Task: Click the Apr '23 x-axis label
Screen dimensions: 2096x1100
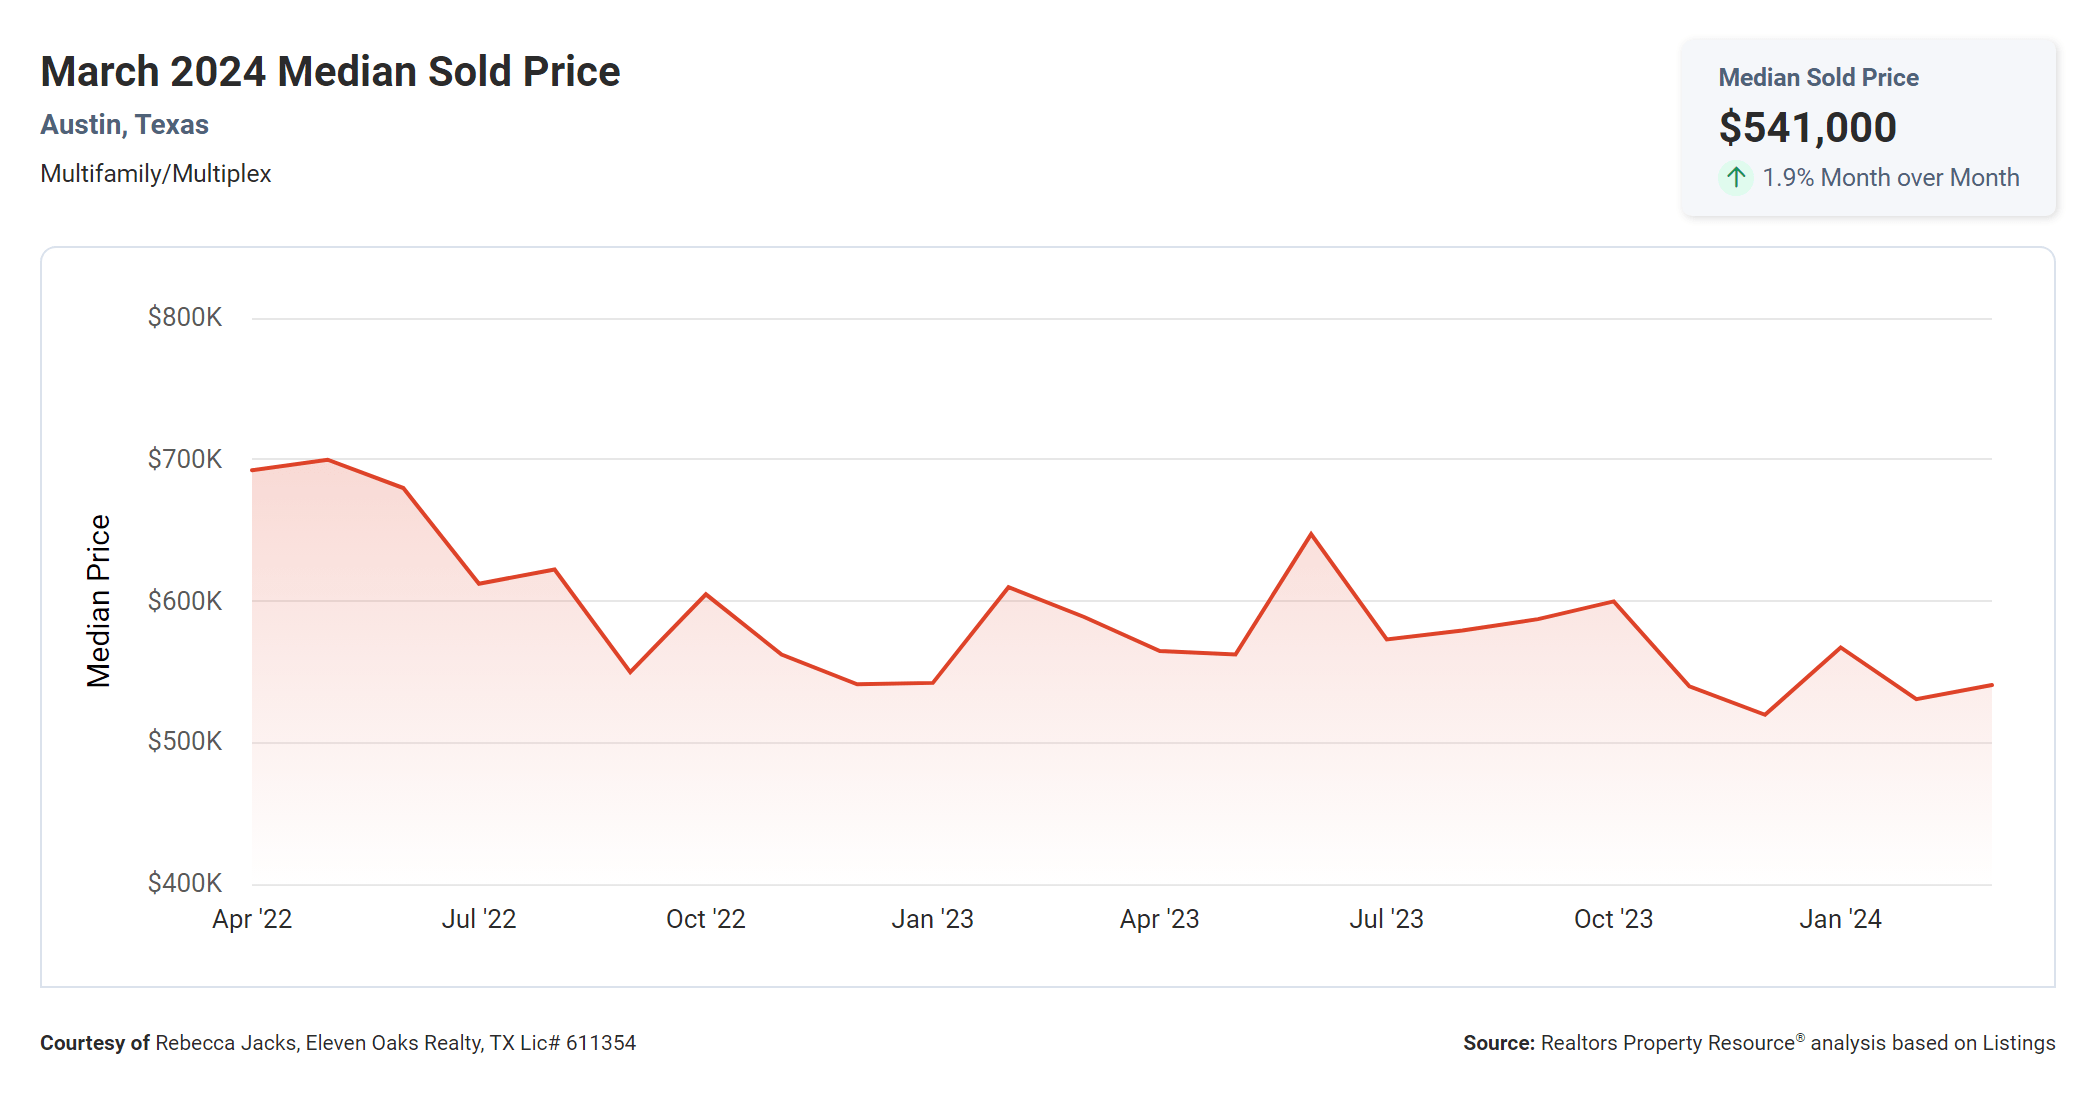Action: 1159,919
